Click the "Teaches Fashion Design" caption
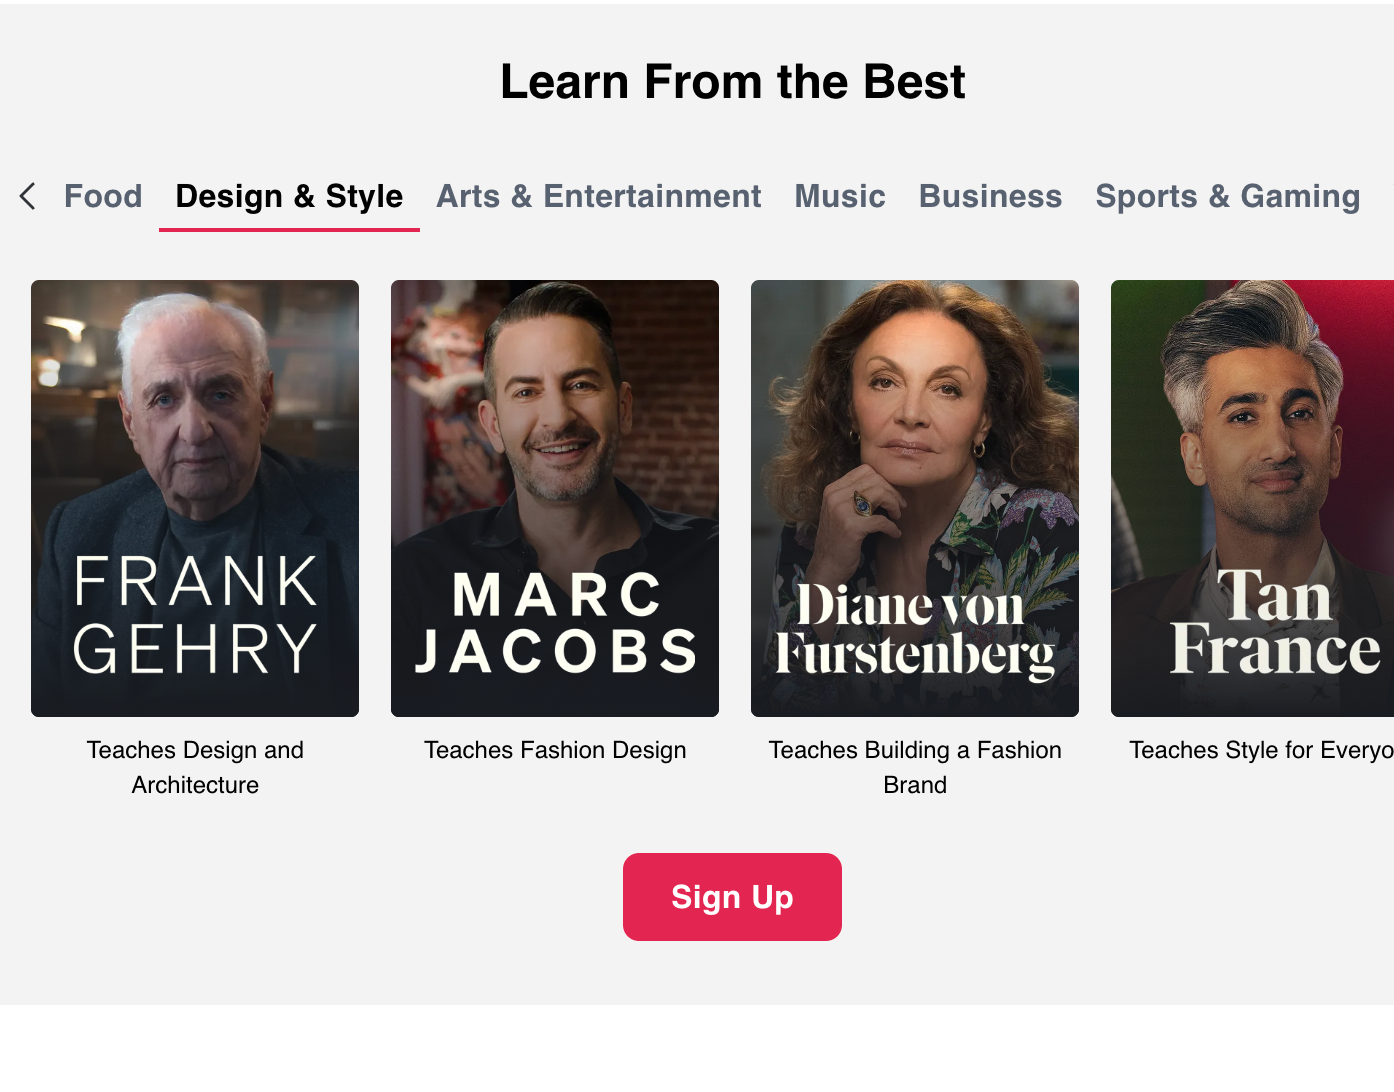The width and height of the screenshot is (1394, 1092). coord(555,750)
